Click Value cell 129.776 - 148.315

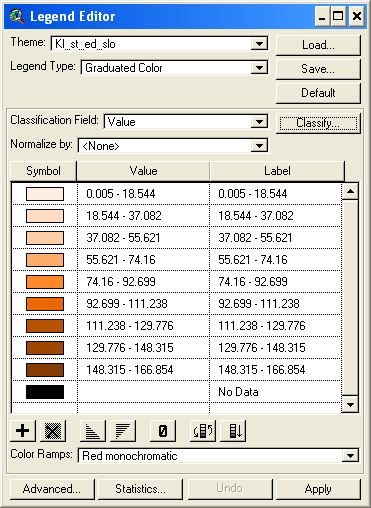pyautogui.click(x=143, y=348)
